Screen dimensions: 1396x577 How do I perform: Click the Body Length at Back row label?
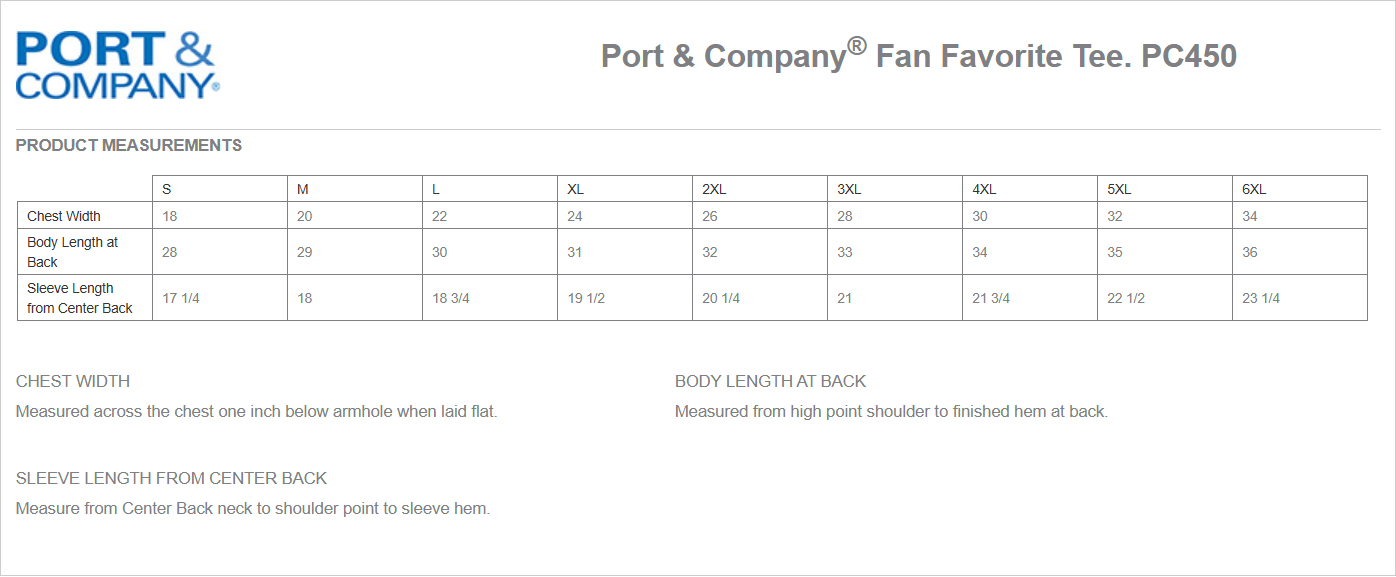point(72,252)
